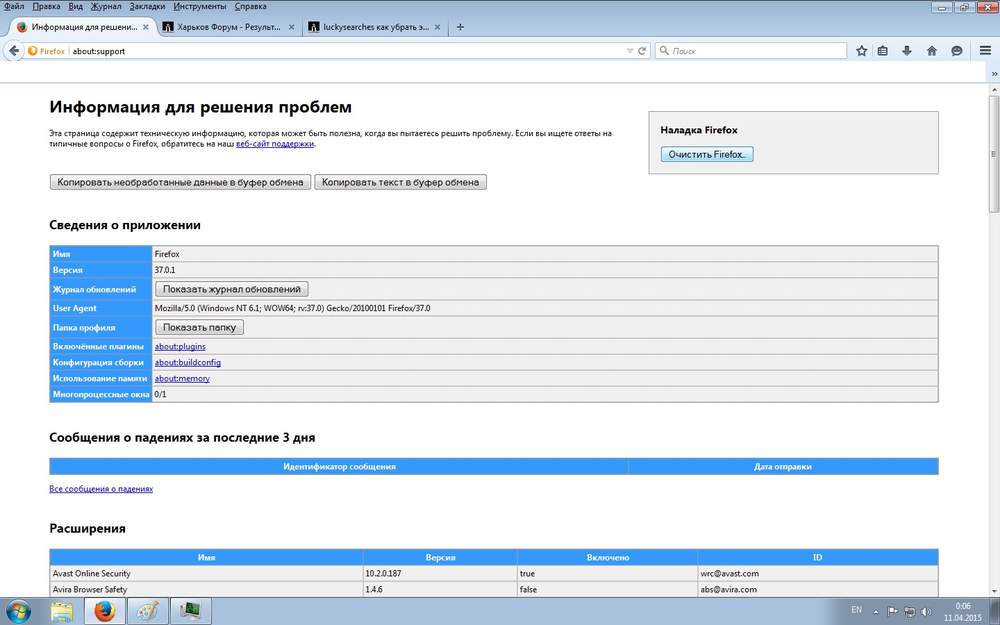Click Avast Online Security extension row name
The width and height of the screenshot is (1000, 625).
point(91,573)
